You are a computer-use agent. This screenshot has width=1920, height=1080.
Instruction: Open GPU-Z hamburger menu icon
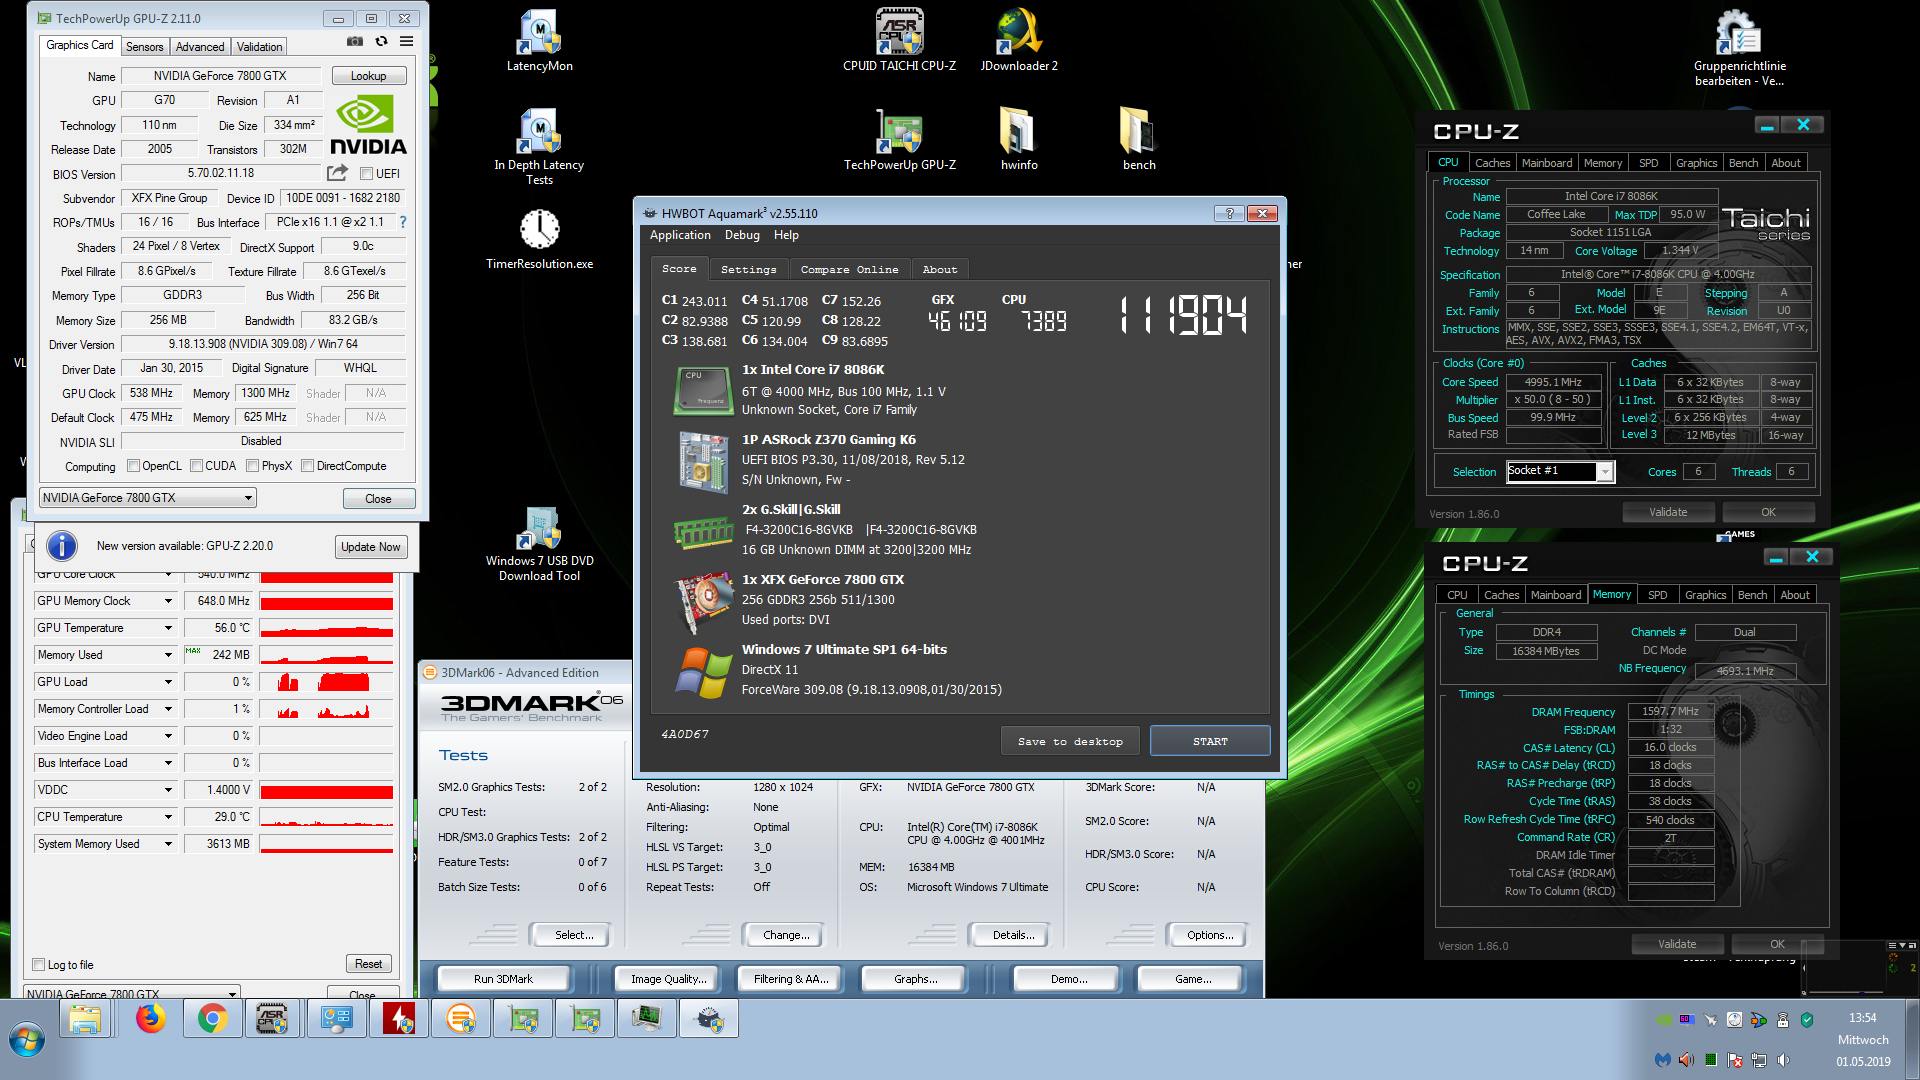click(406, 42)
